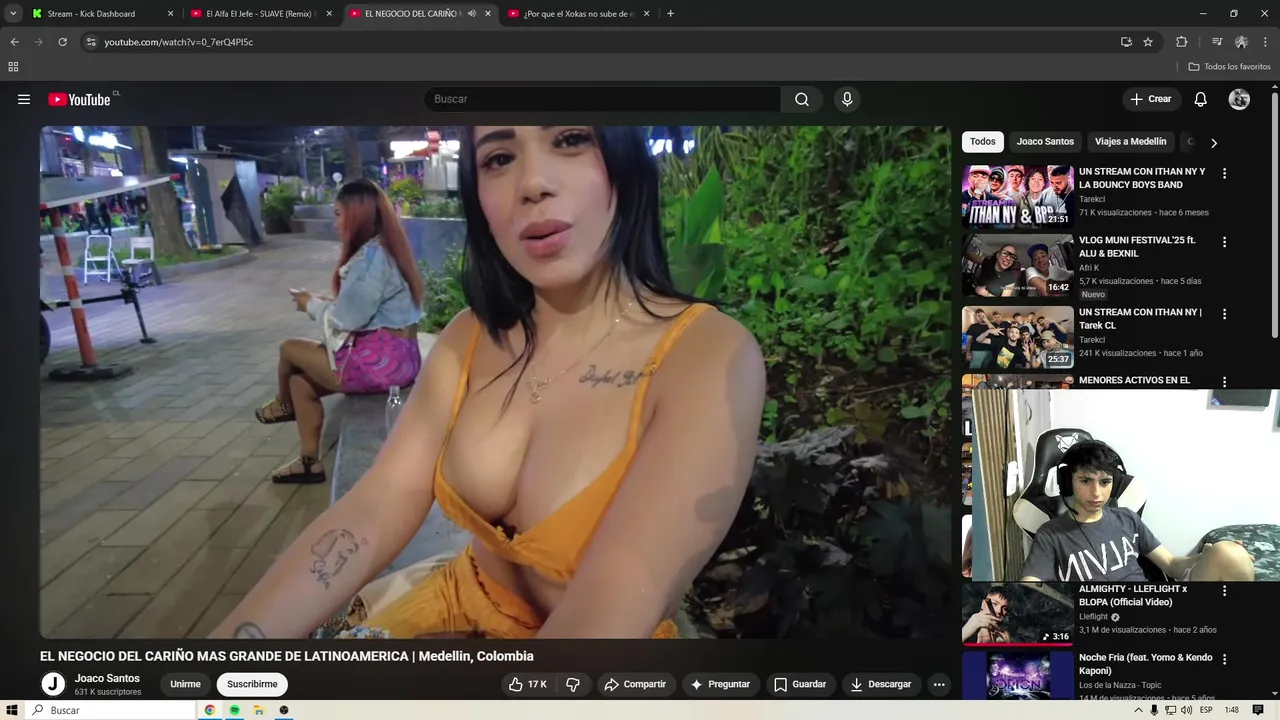Click the Preguntar button
1280x720 pixels.
720,684
